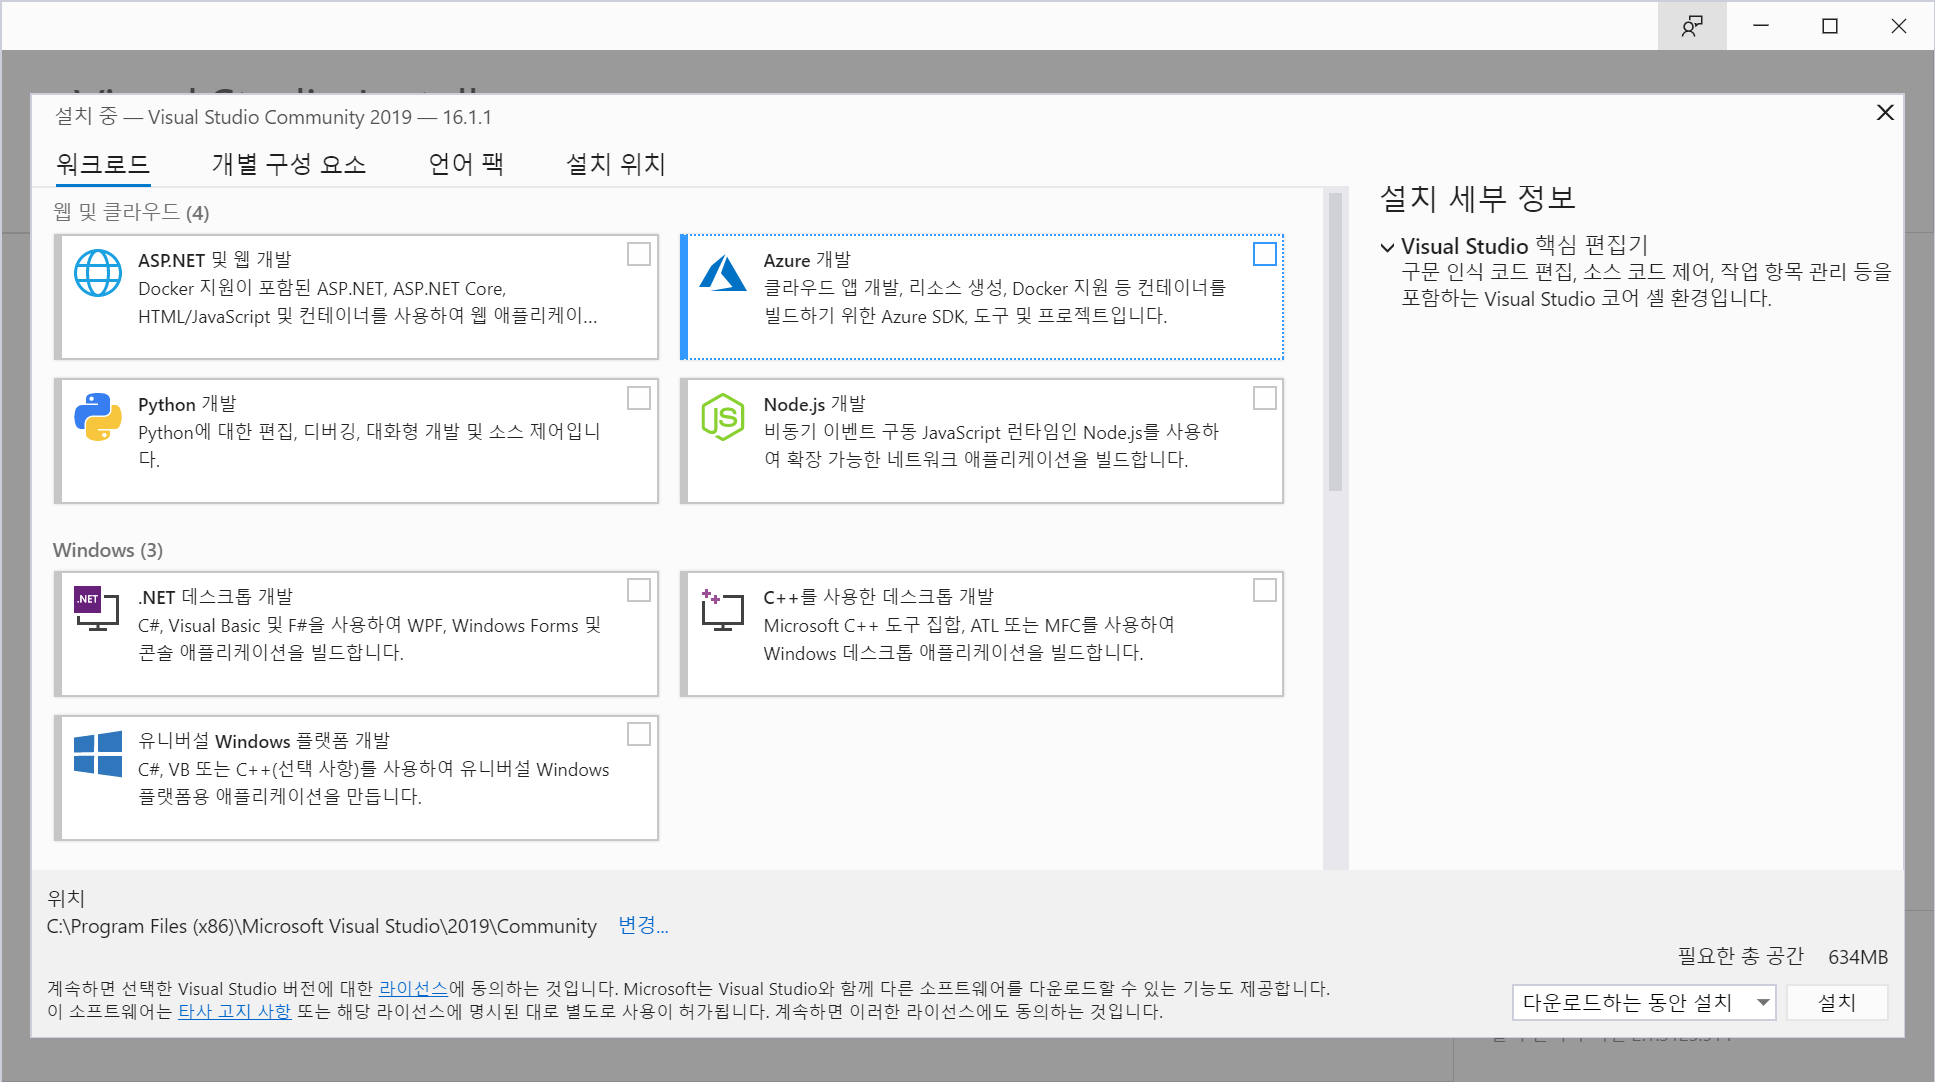Switch to the 언어 팩 tab
The image size is (1935, 1082).
click(x=466, y=164)
